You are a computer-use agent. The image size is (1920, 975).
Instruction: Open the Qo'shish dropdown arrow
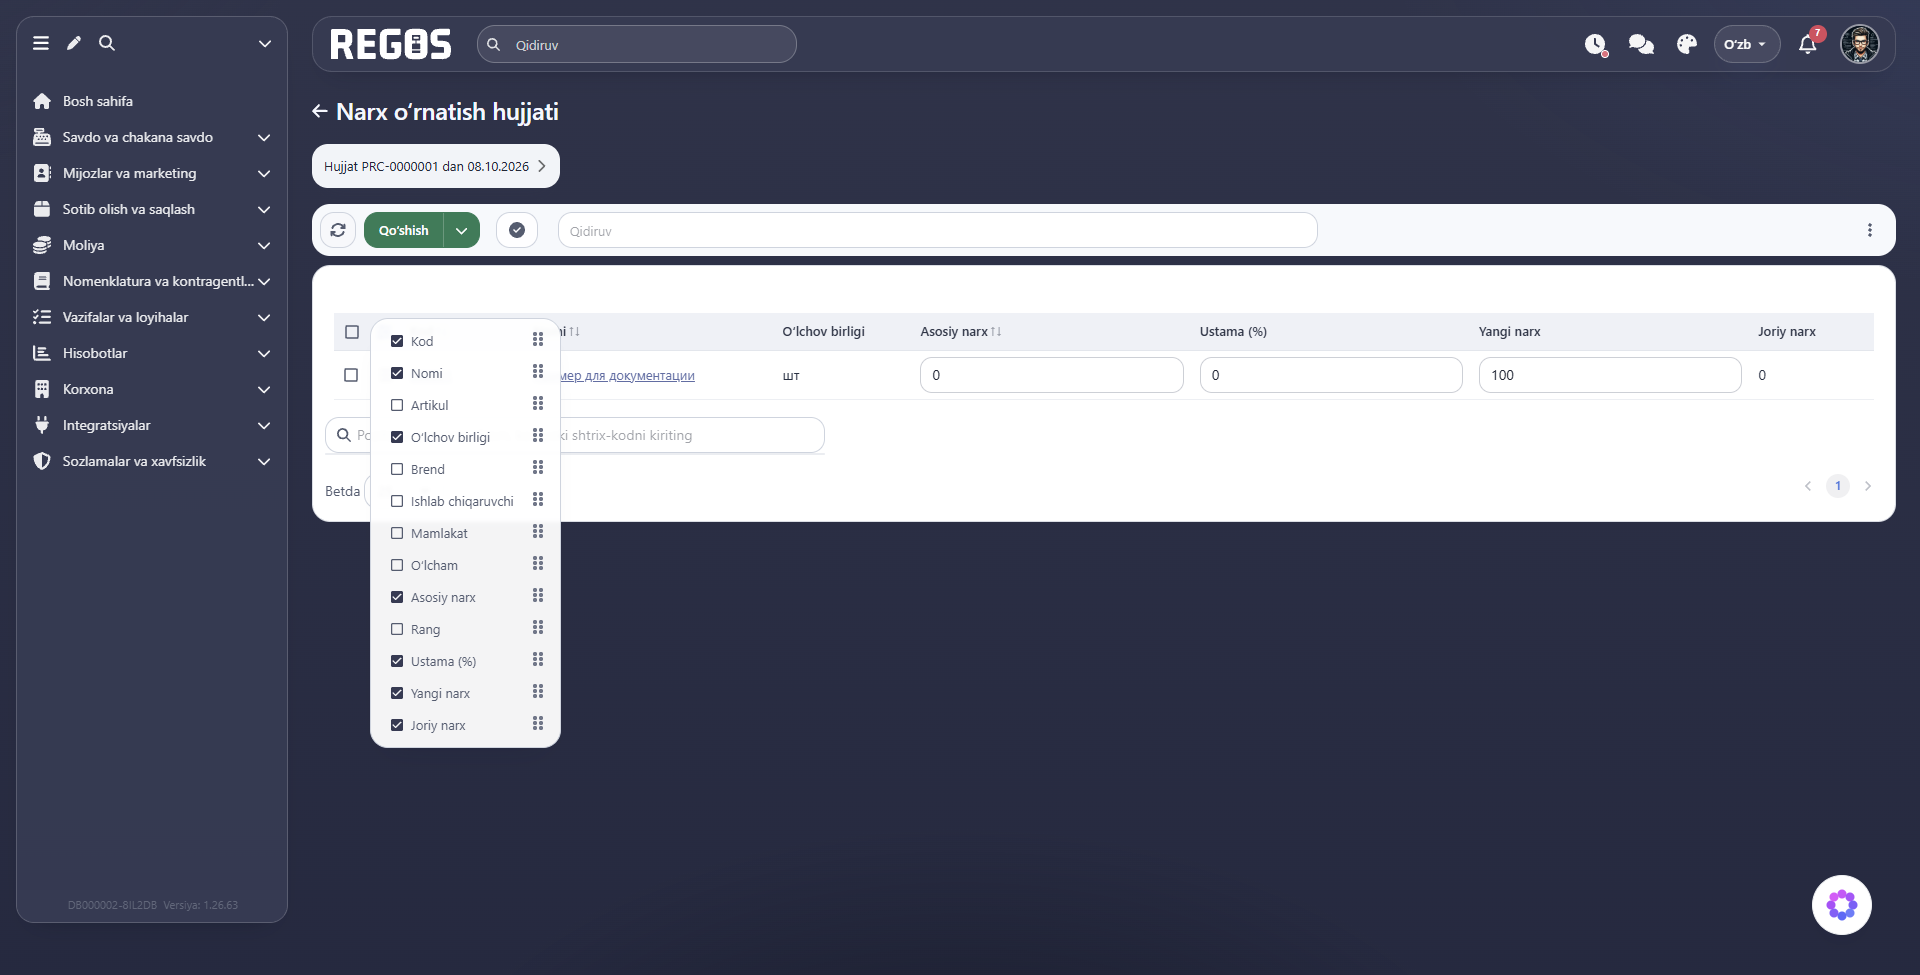[x=462, y=230]
